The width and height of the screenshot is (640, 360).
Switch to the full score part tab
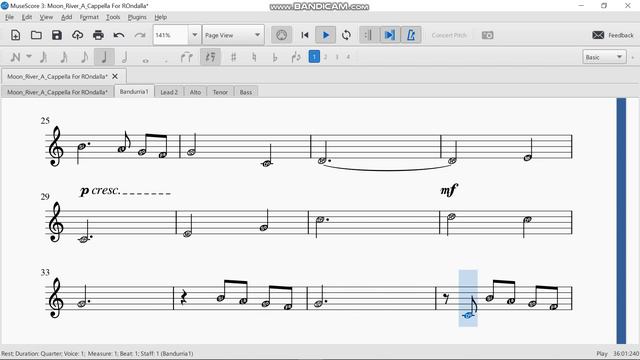57,92
